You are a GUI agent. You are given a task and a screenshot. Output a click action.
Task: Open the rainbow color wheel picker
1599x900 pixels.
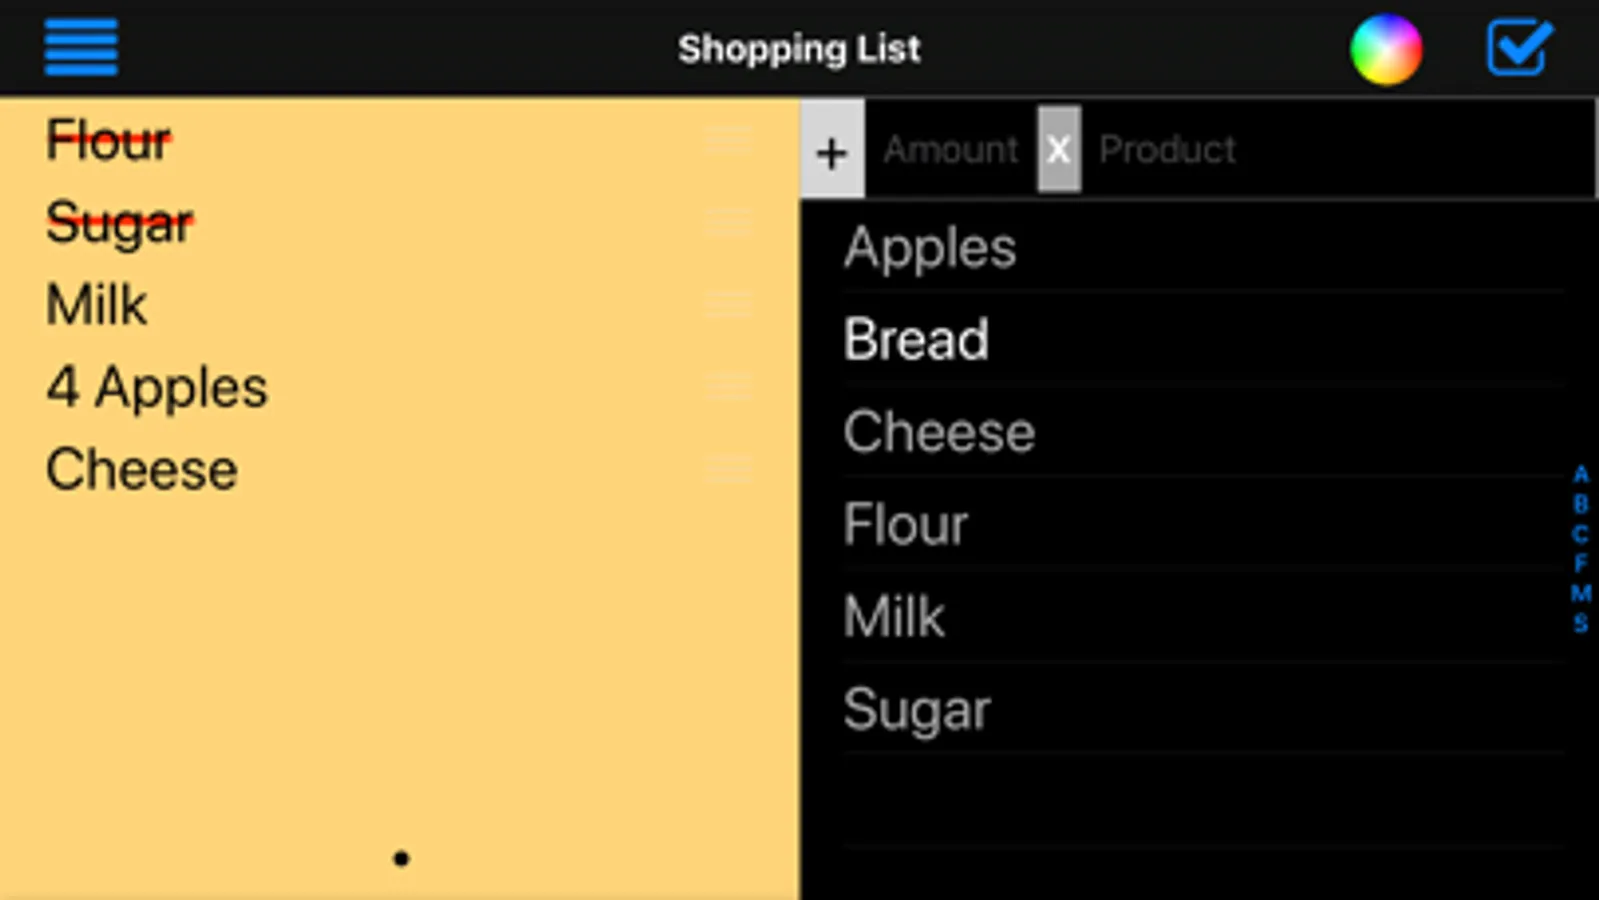[x=1385, y=49]
